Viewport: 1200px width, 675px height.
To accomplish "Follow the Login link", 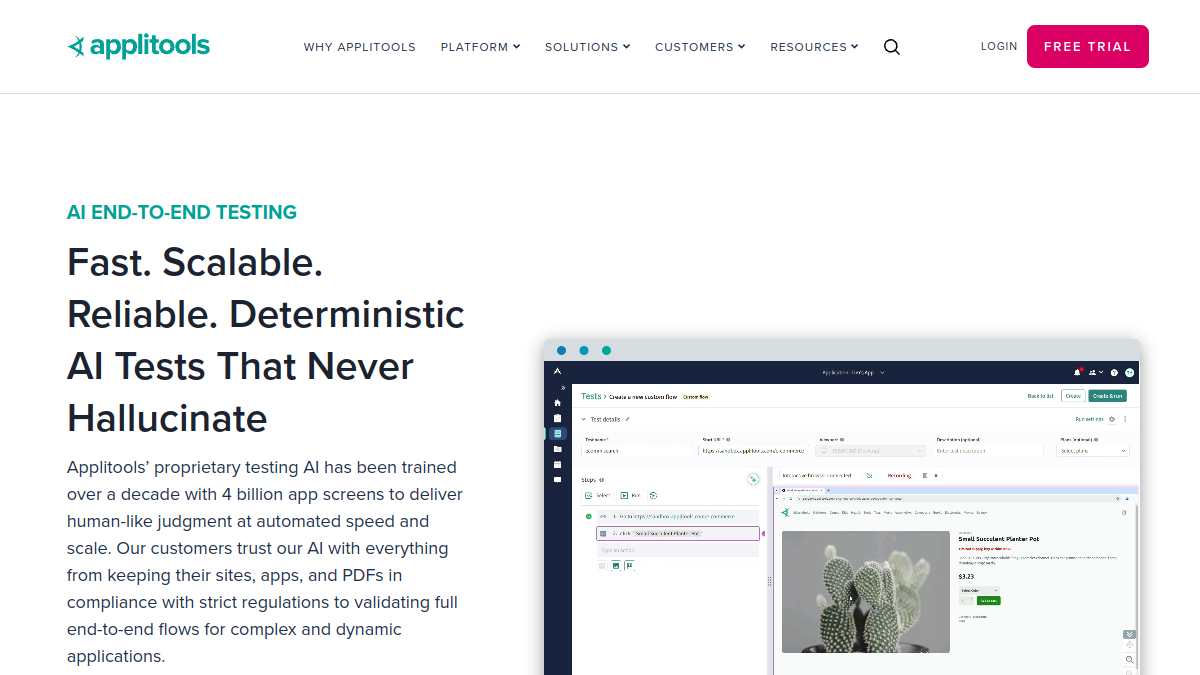I will click(x=999, y=46).
